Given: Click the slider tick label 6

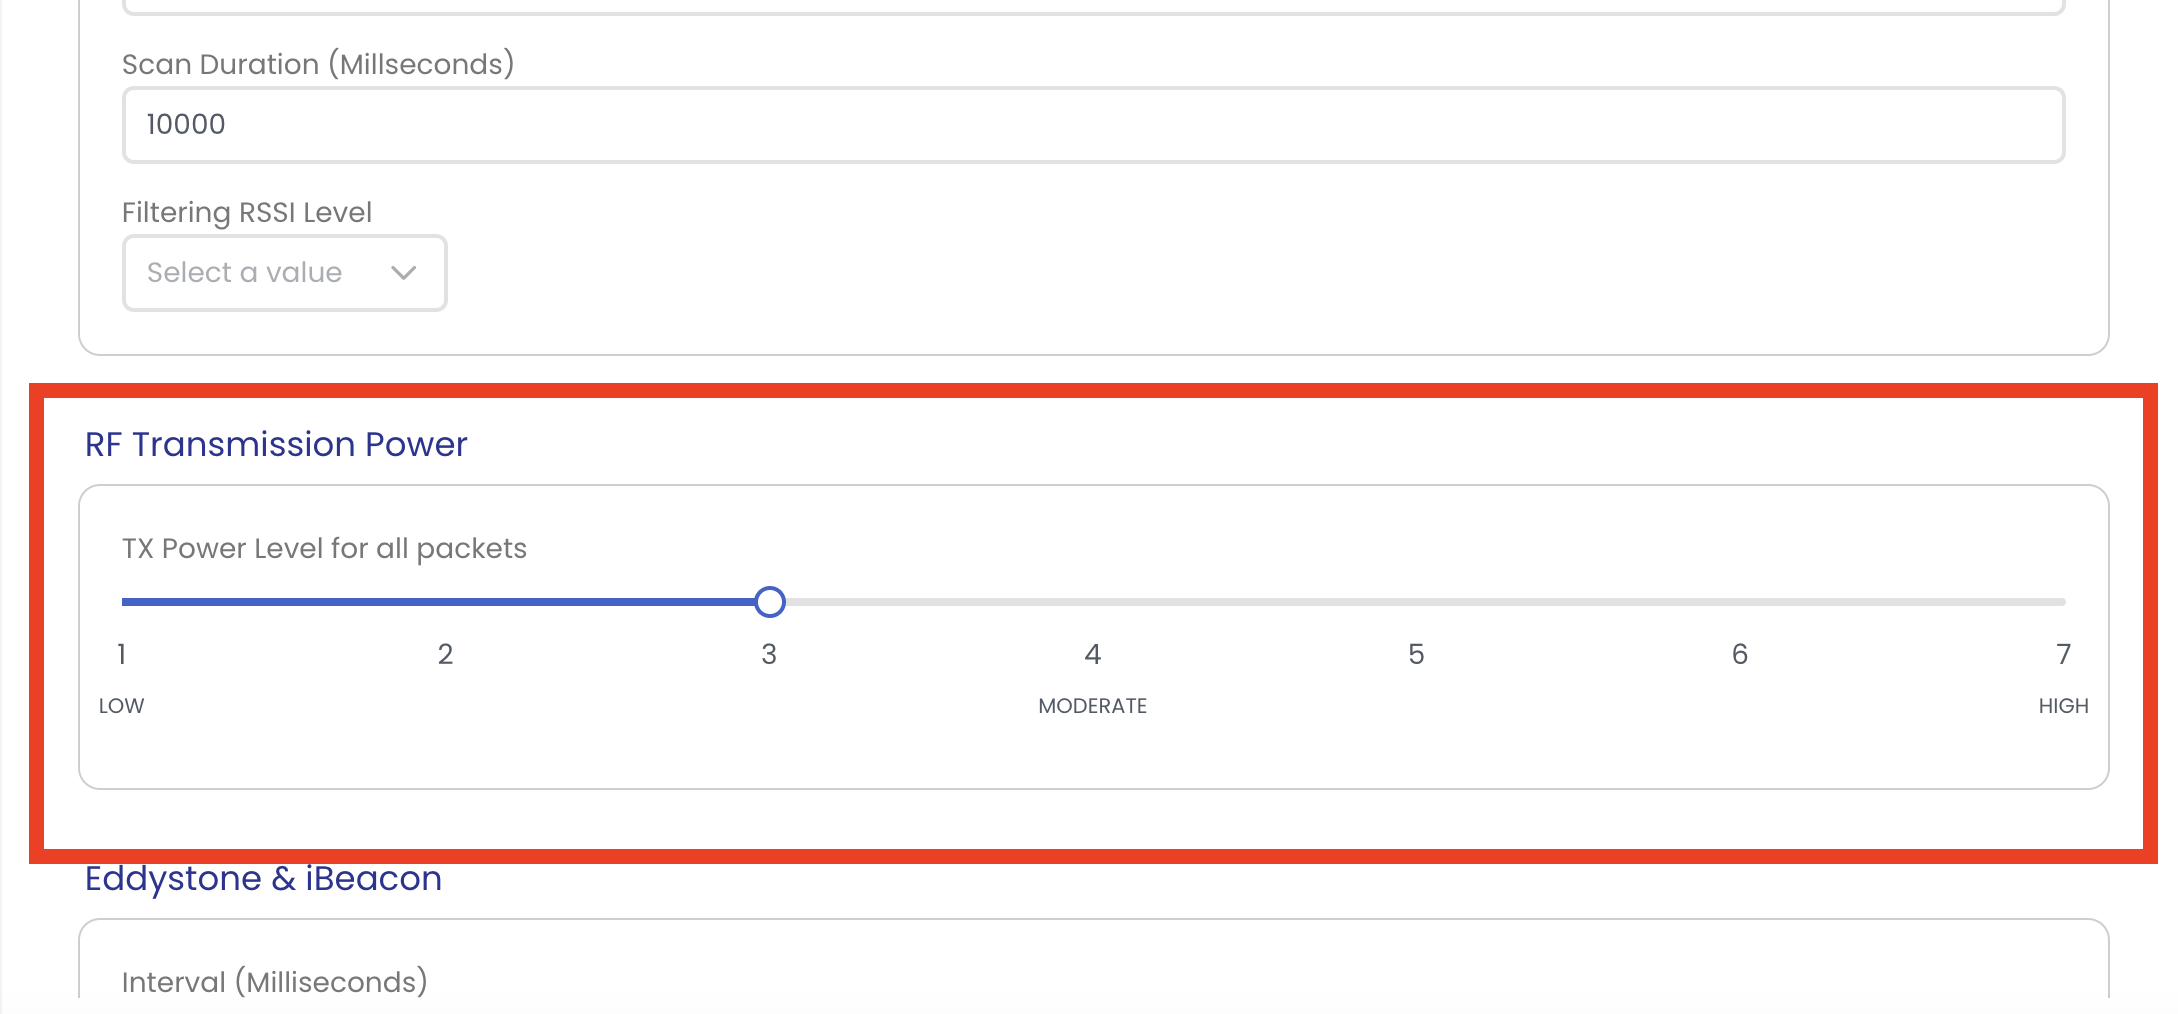Looking at the screenshot, I should 1740,654.
